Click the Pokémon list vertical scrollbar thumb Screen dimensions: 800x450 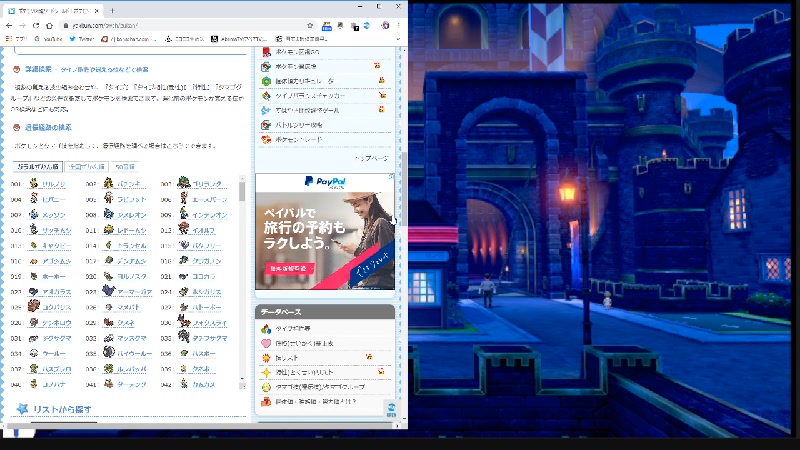(x=242, y=192)
